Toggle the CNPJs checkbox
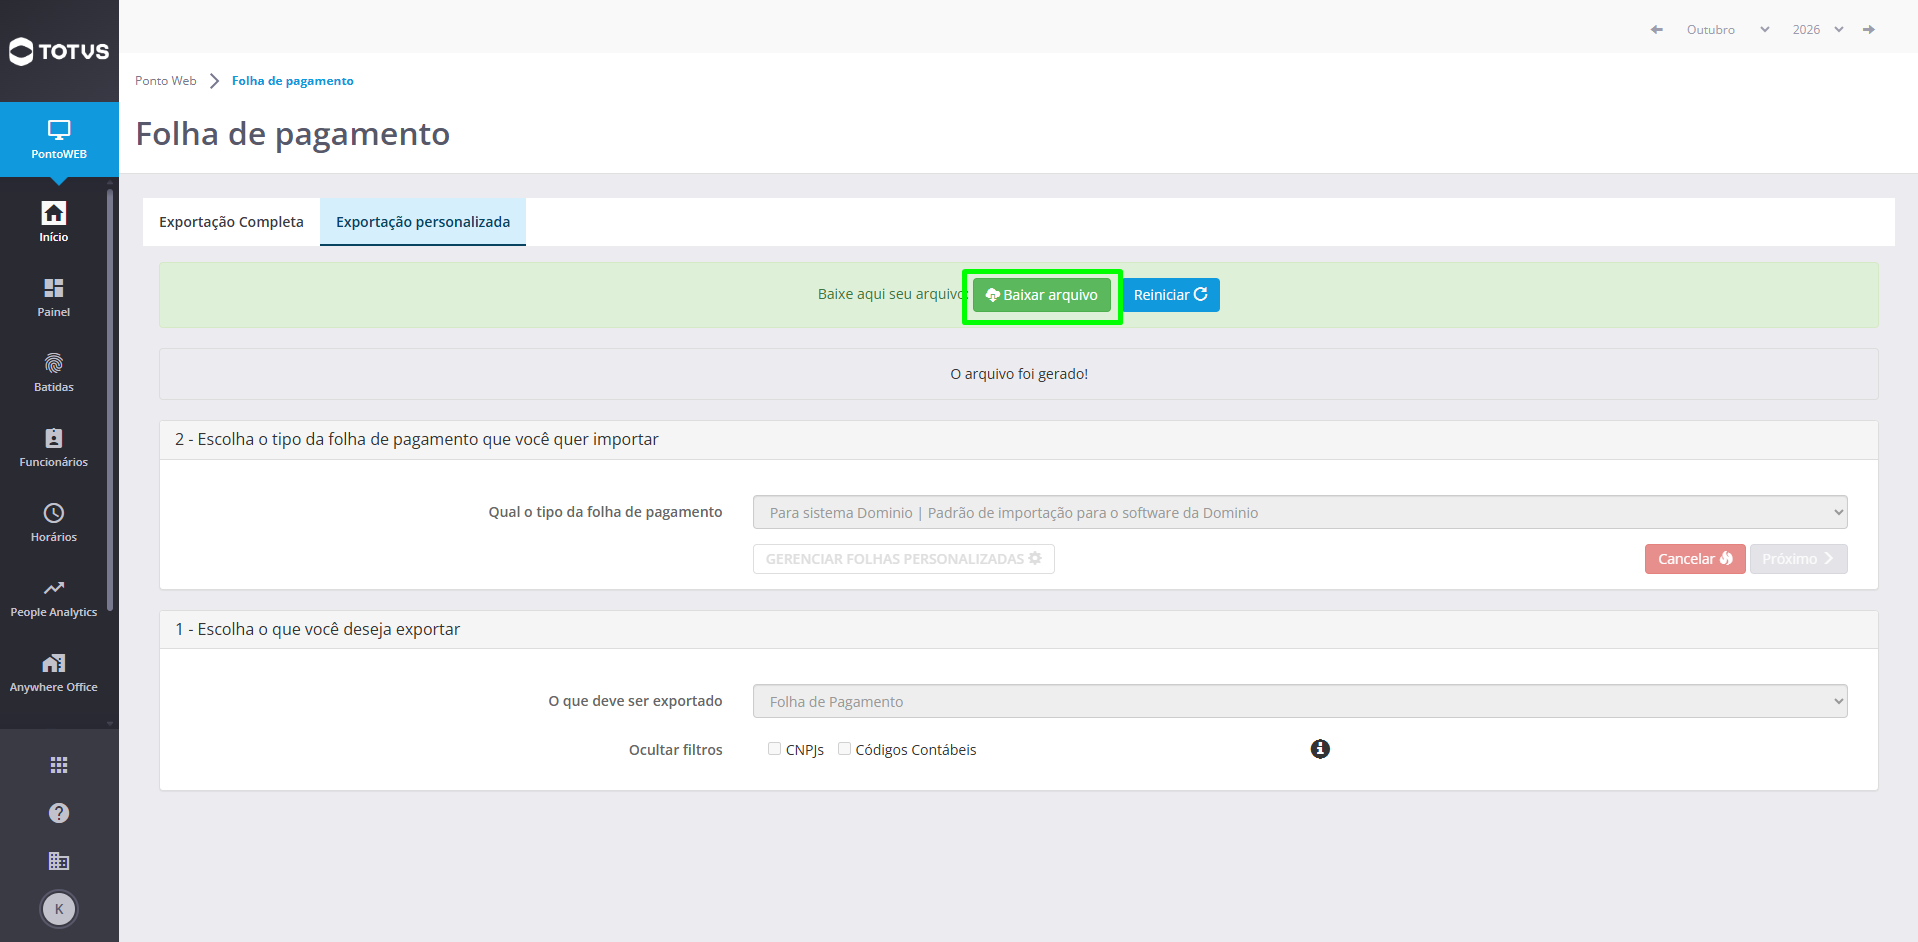 point(774,749)
